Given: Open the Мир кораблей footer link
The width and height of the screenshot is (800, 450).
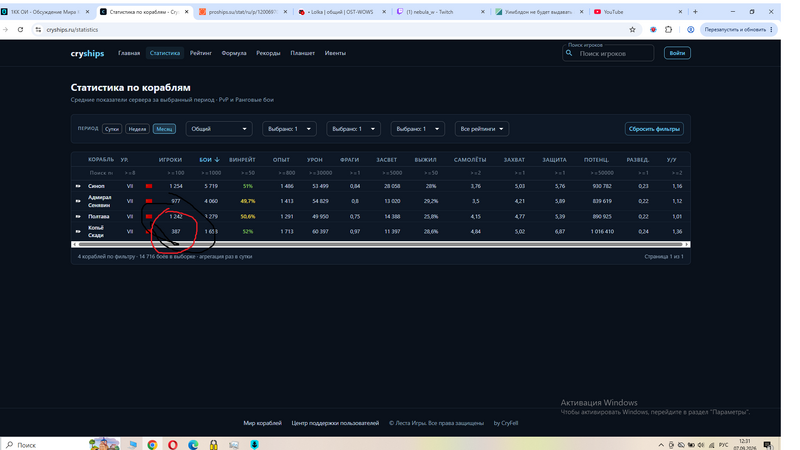Looking at the screenshot, I should coord(262,423).
